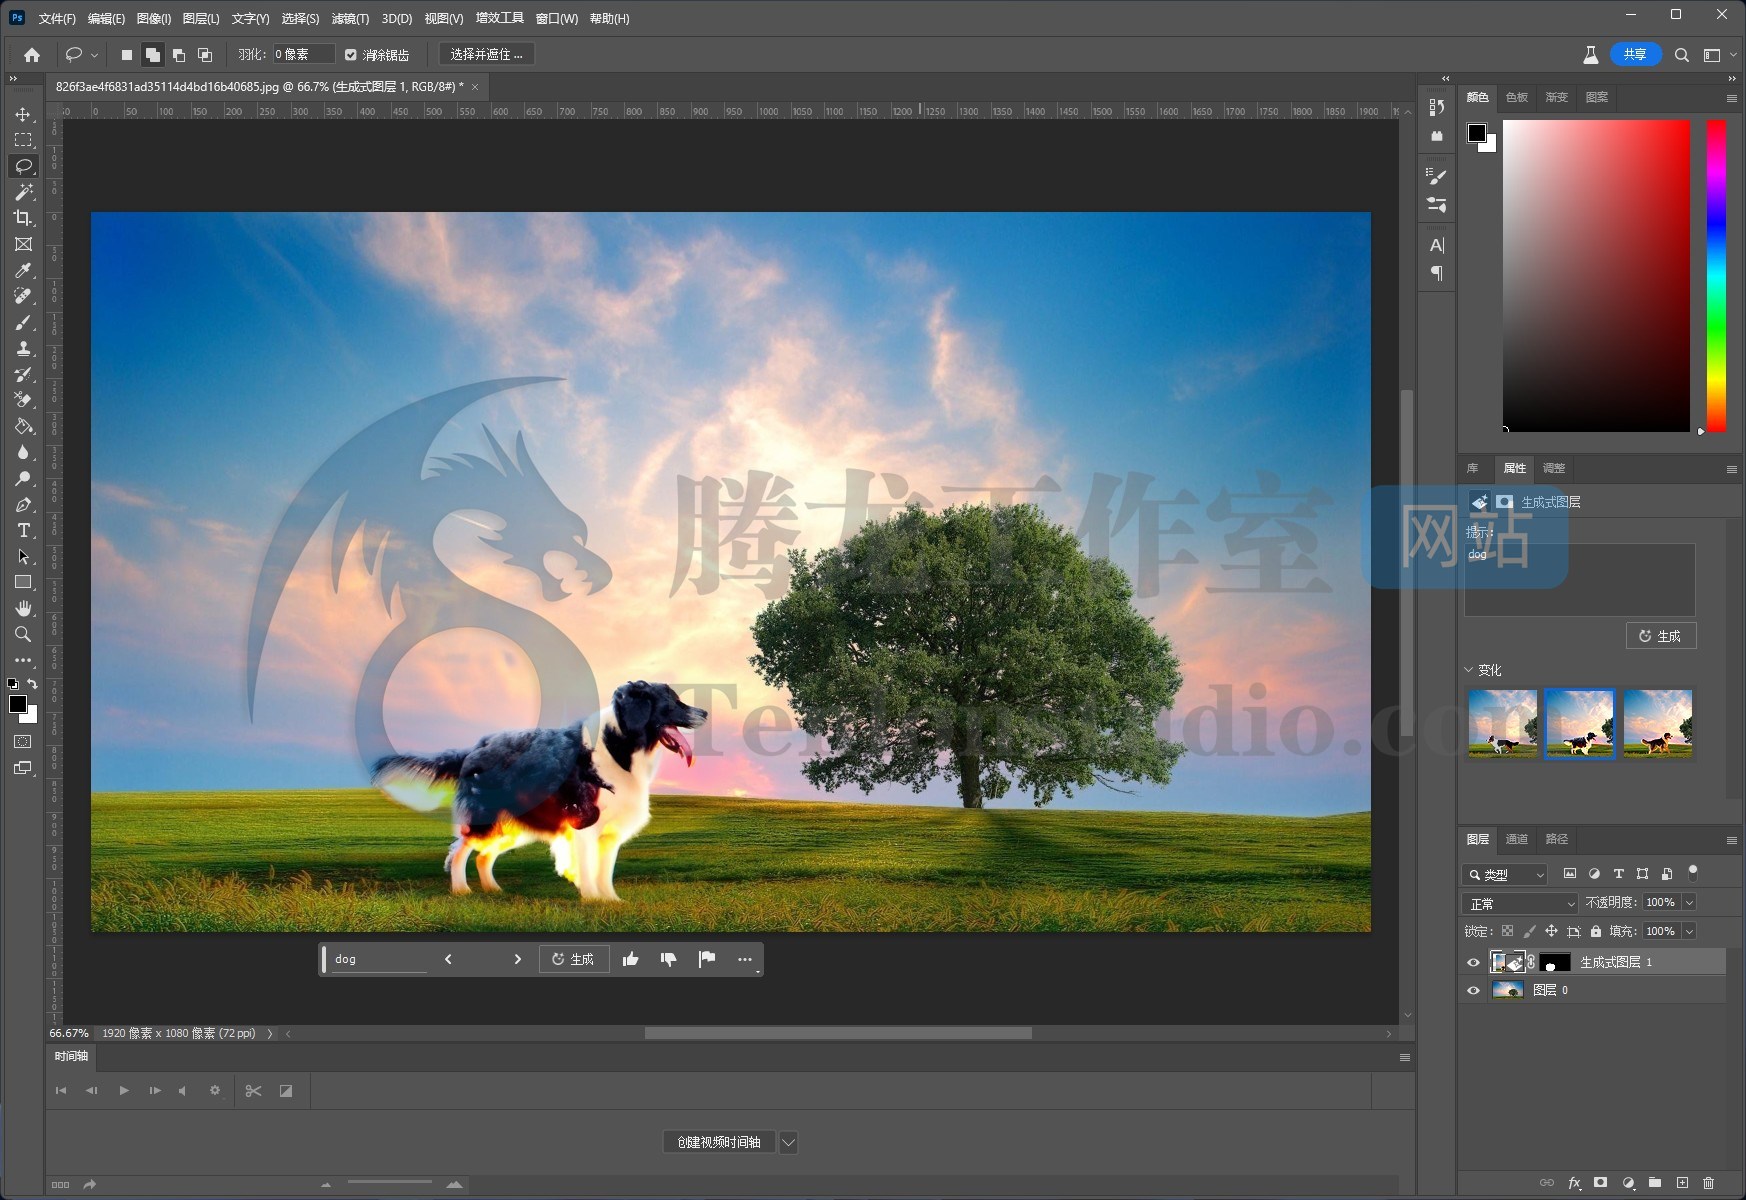Select the Path Selection tool
The width and height of the screenshot is (1746, 1200).
[x=23, y=556]
